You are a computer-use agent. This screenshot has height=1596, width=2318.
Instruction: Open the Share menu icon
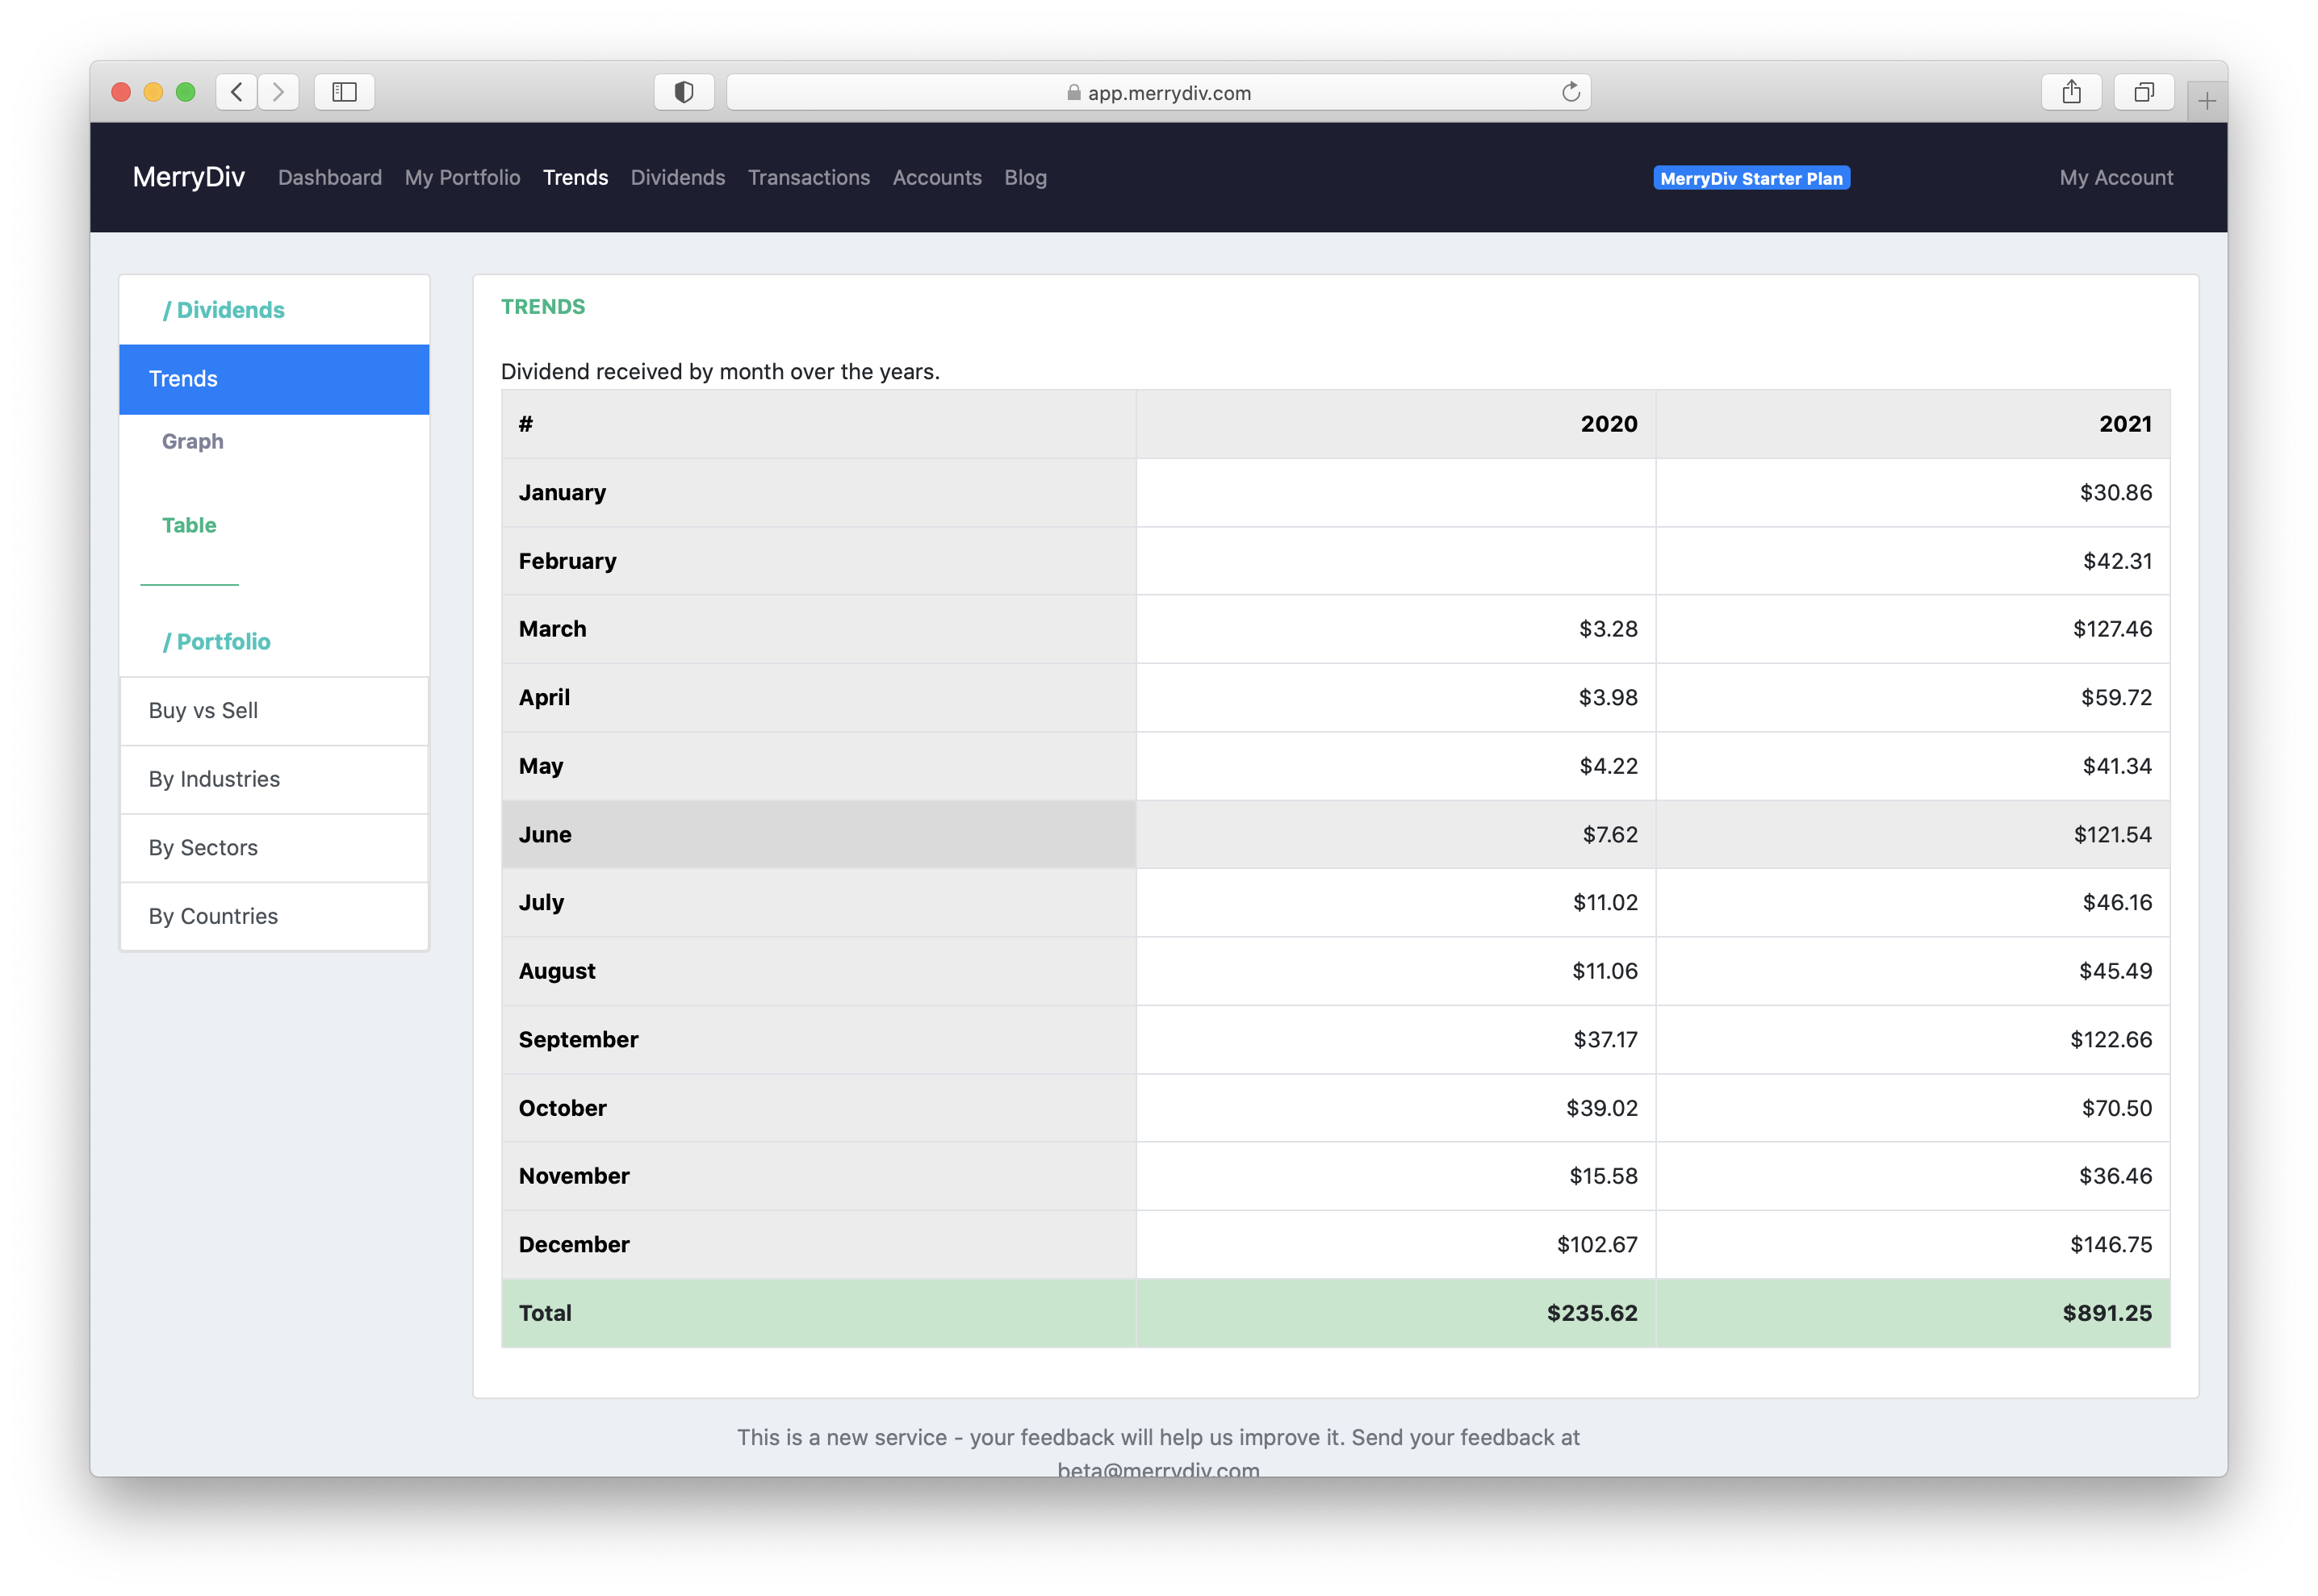point(2072,92)
